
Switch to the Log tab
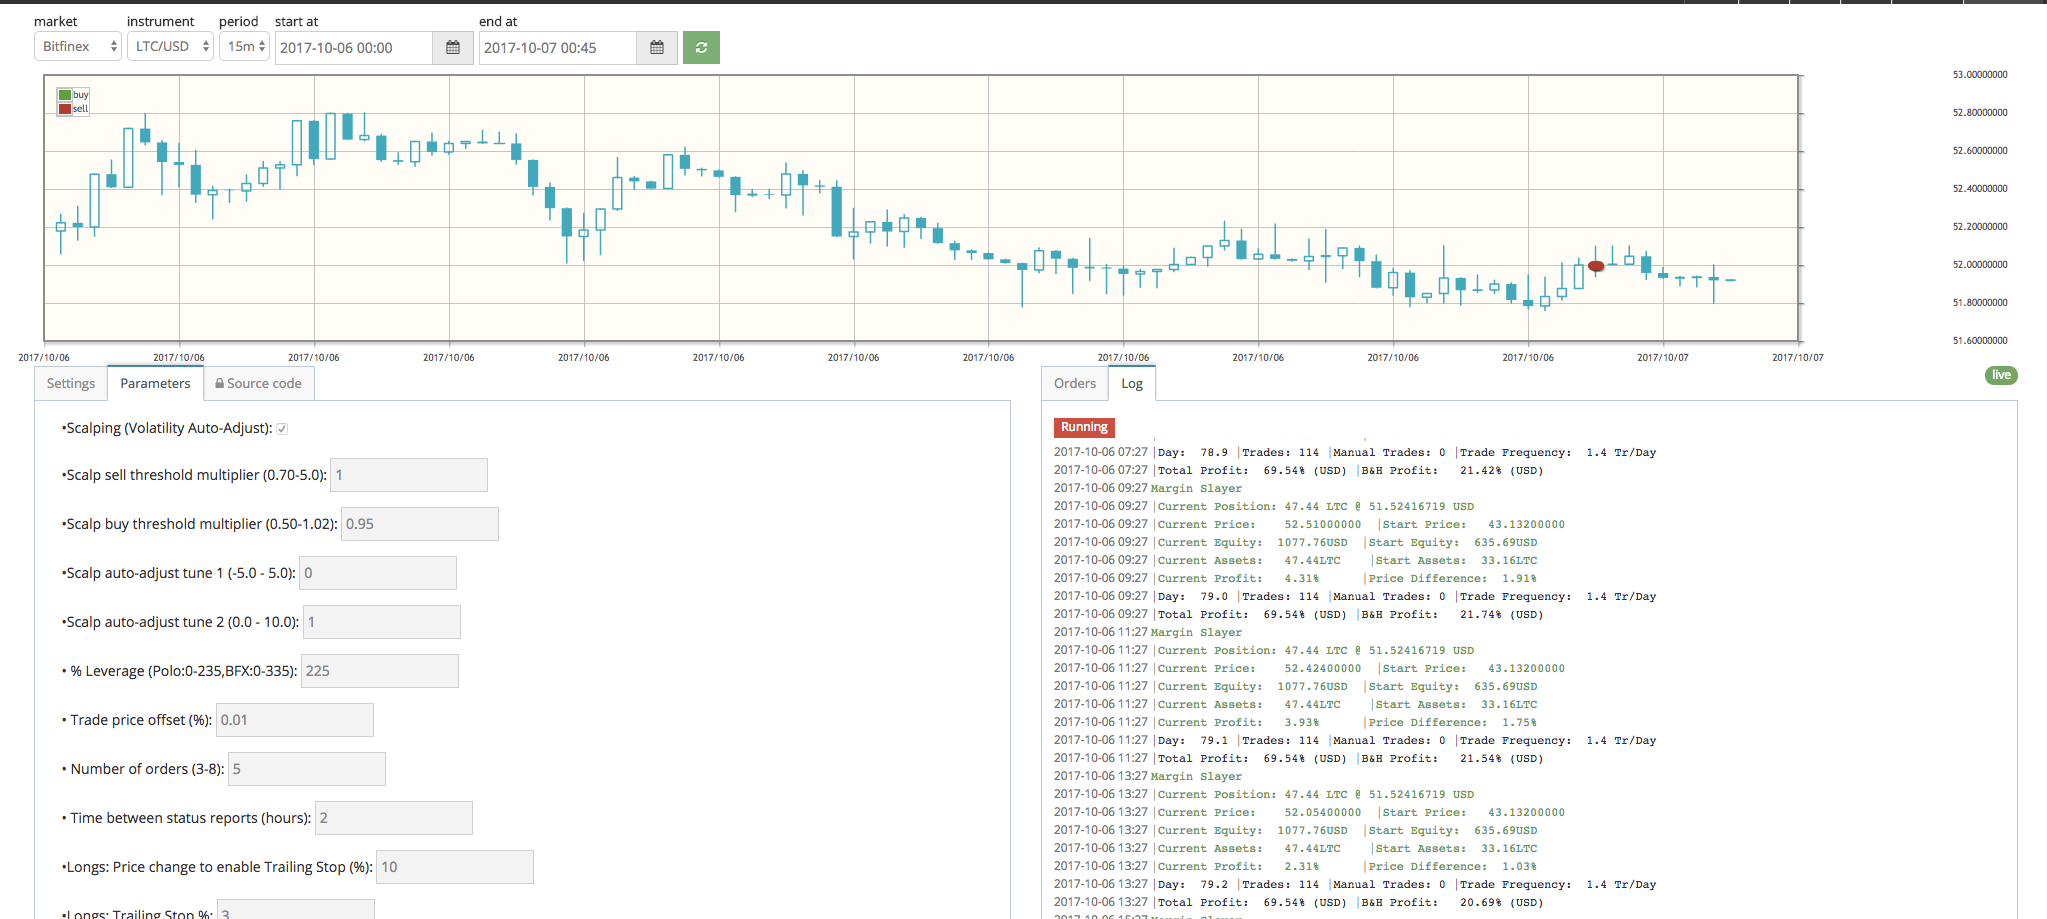(x=1132, y=384)
